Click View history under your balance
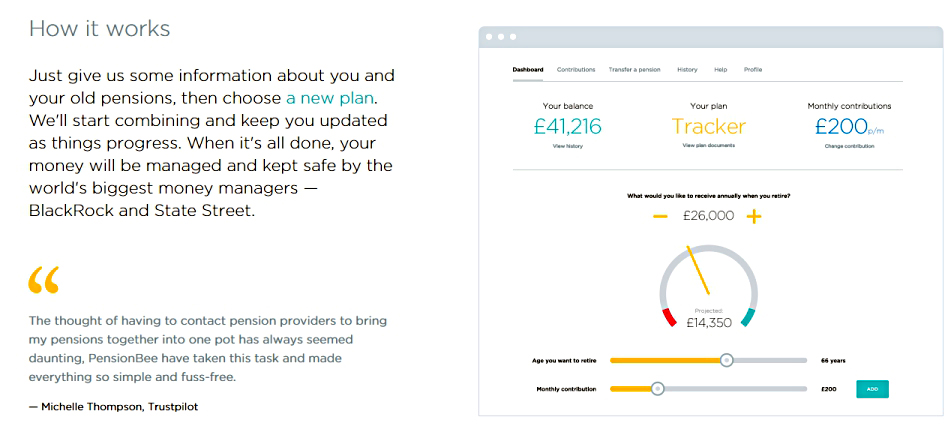The height and width of the screenshot is (426, 951). click(568, 146)
